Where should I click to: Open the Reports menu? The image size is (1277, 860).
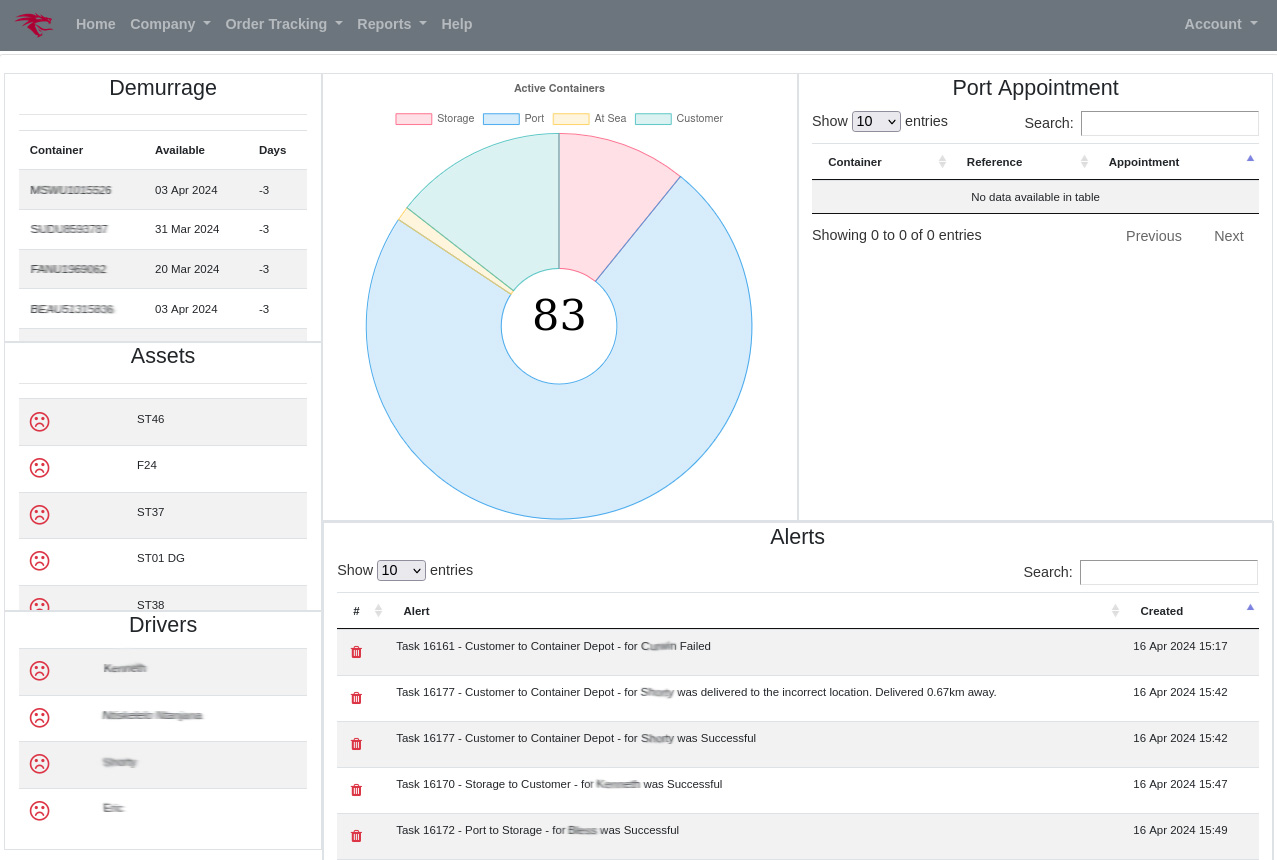391,24
